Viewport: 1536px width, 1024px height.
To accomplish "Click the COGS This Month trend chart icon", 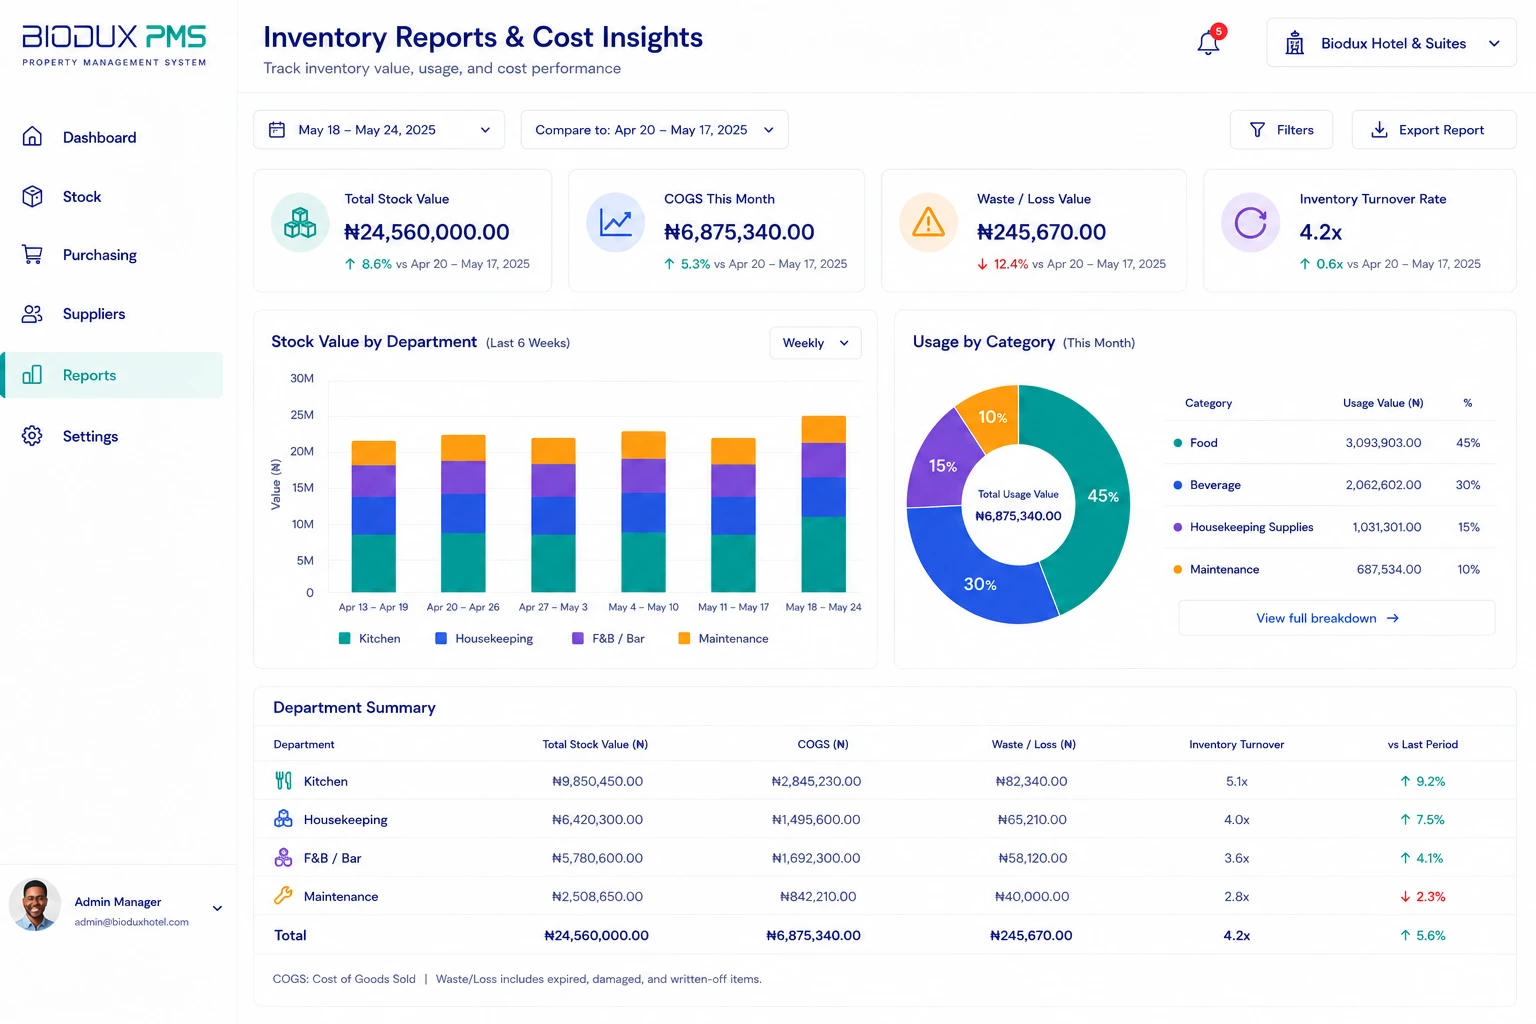I will tap(615, 222).
